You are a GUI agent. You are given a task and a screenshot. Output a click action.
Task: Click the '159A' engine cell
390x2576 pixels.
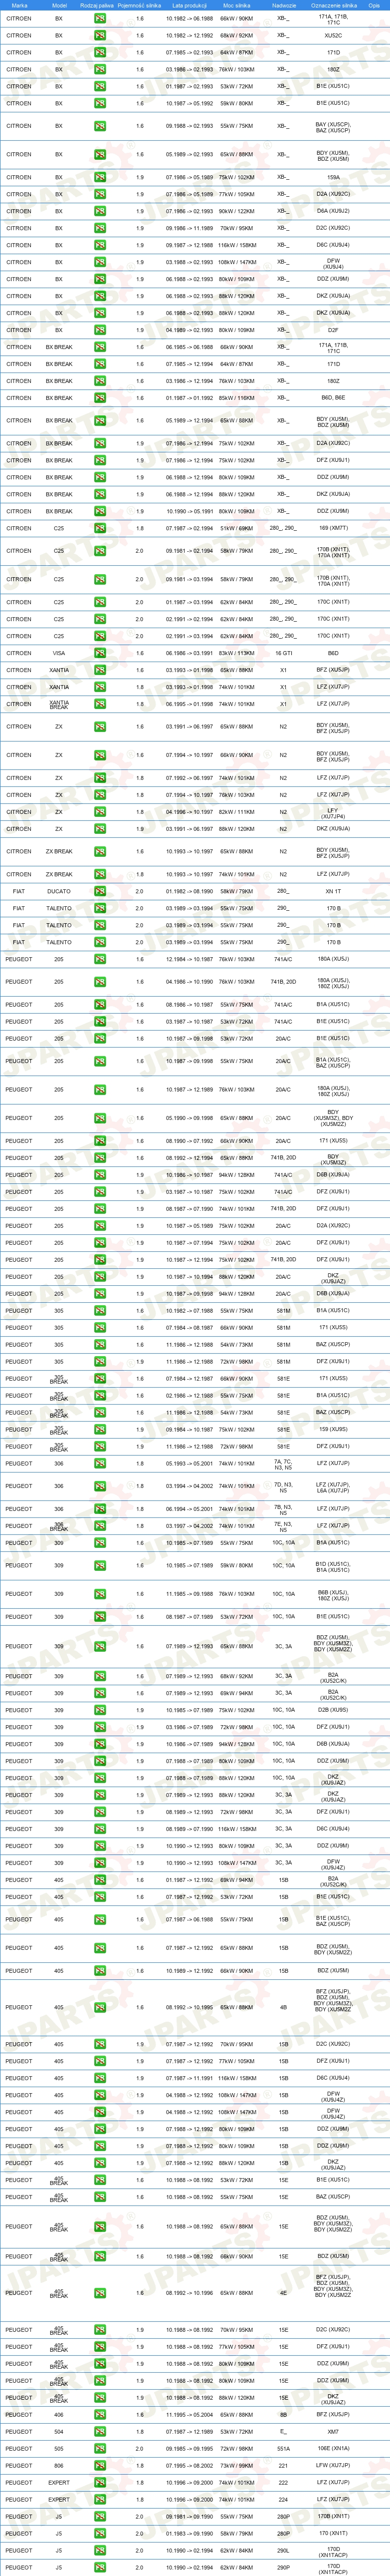(333, 177)
